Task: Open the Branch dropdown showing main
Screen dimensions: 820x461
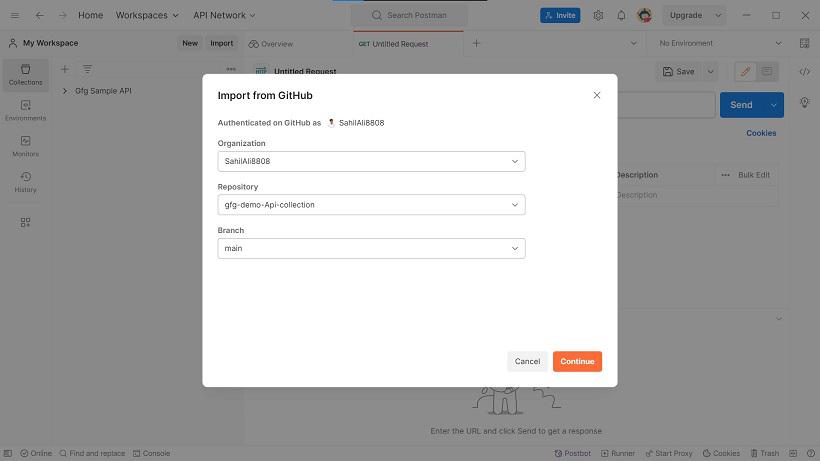Action: coord(371,248)
